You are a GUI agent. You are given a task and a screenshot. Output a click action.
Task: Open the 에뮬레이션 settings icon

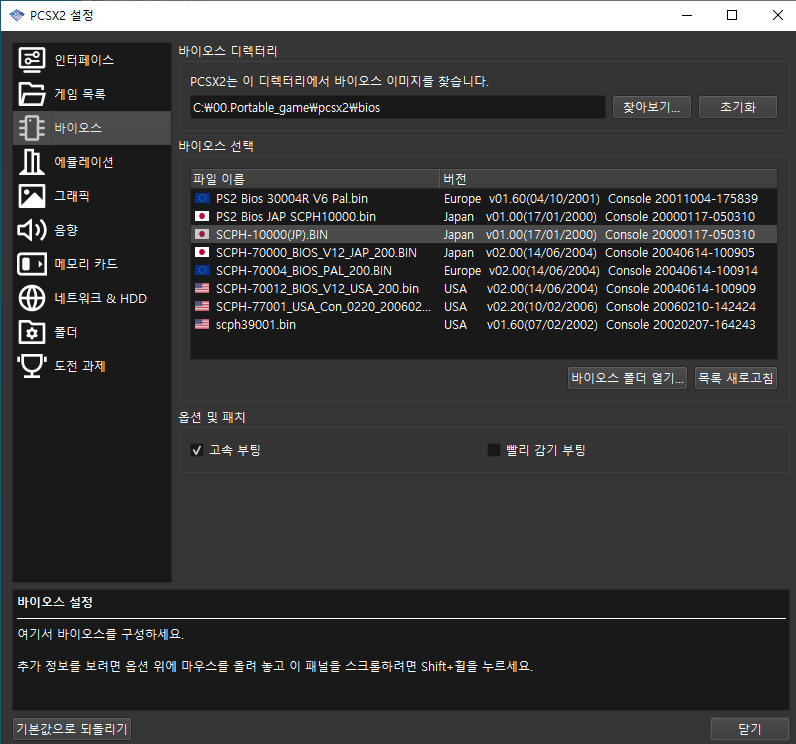pos(31,162)
